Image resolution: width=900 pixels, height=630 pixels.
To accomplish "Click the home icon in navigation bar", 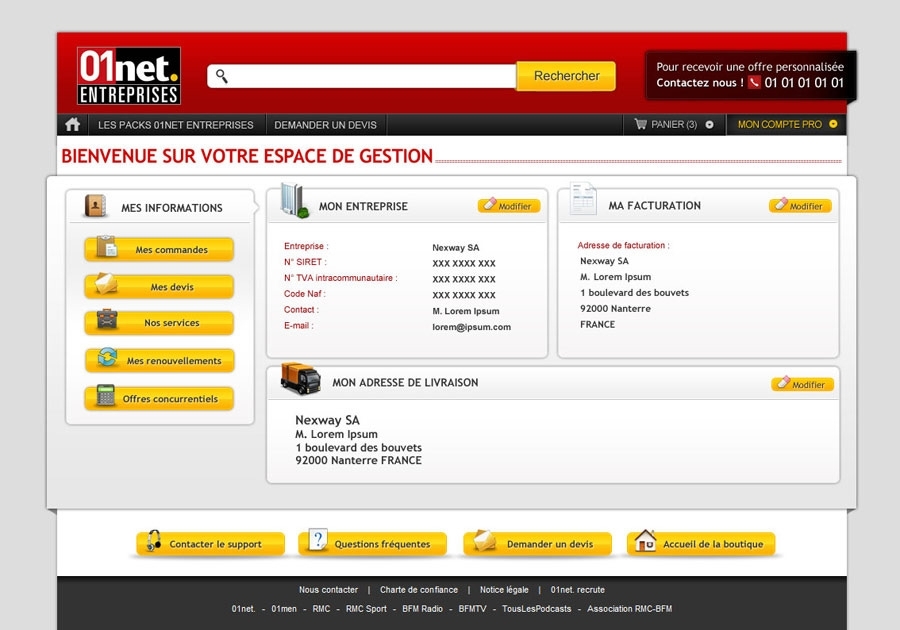I will [72, 124].
